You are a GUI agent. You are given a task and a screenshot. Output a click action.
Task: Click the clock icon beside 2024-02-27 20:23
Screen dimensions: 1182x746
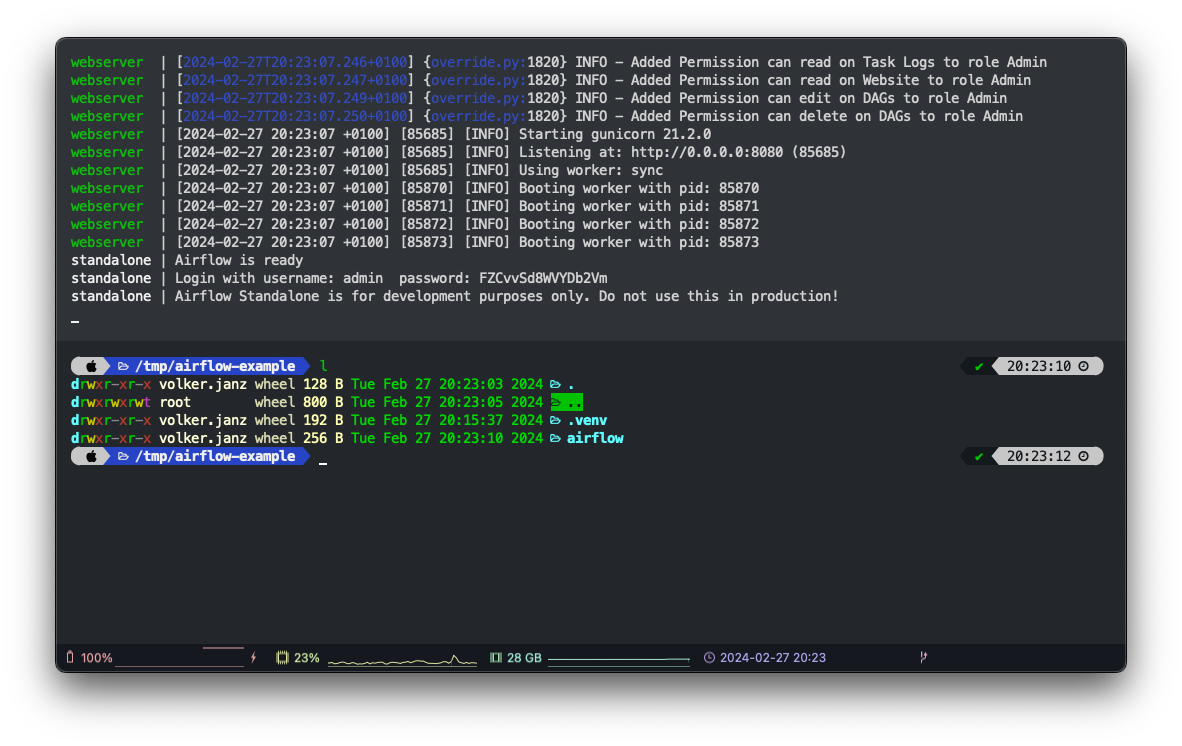709,658
